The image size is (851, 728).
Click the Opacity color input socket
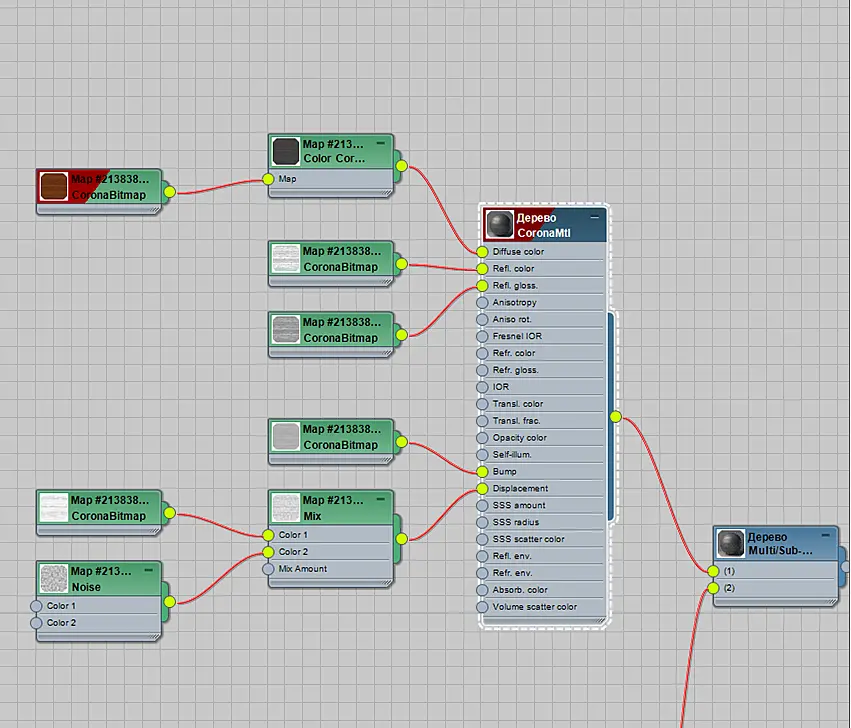tap(482, 438)
